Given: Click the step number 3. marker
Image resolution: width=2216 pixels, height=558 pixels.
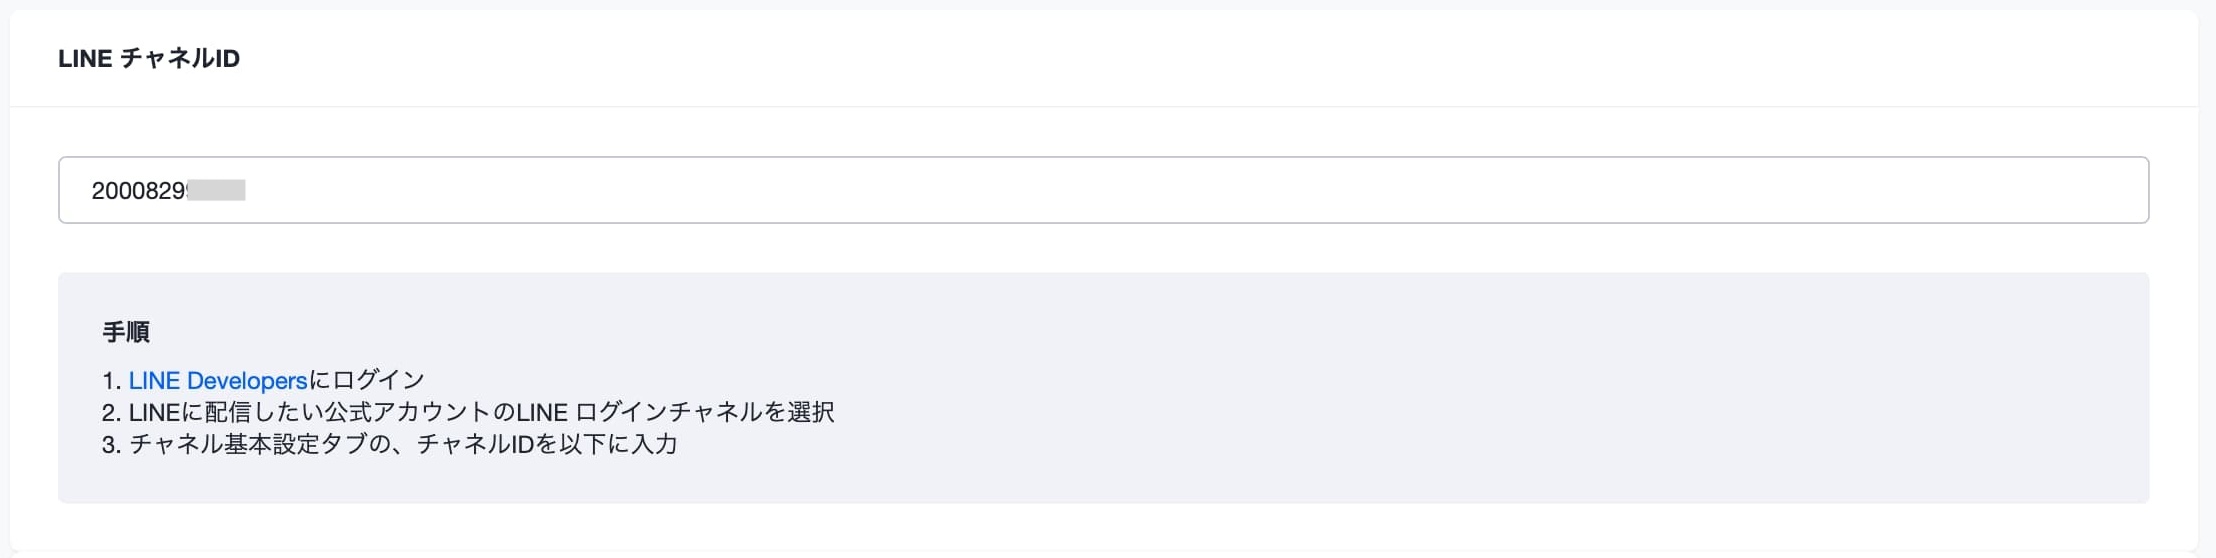Looking at the screenshot, I should 111,444.
